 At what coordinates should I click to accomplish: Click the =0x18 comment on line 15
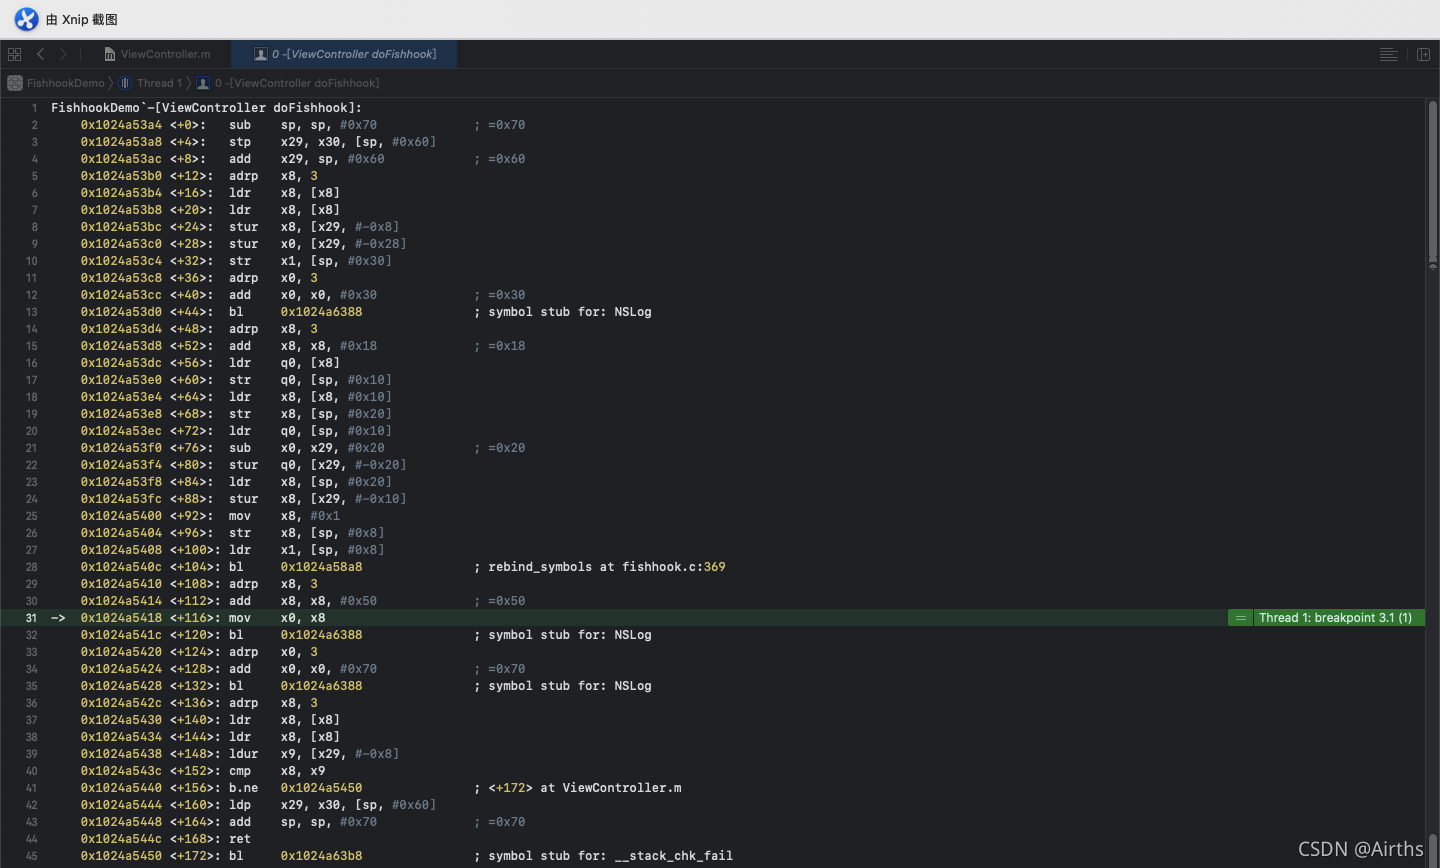click(499, 346)
